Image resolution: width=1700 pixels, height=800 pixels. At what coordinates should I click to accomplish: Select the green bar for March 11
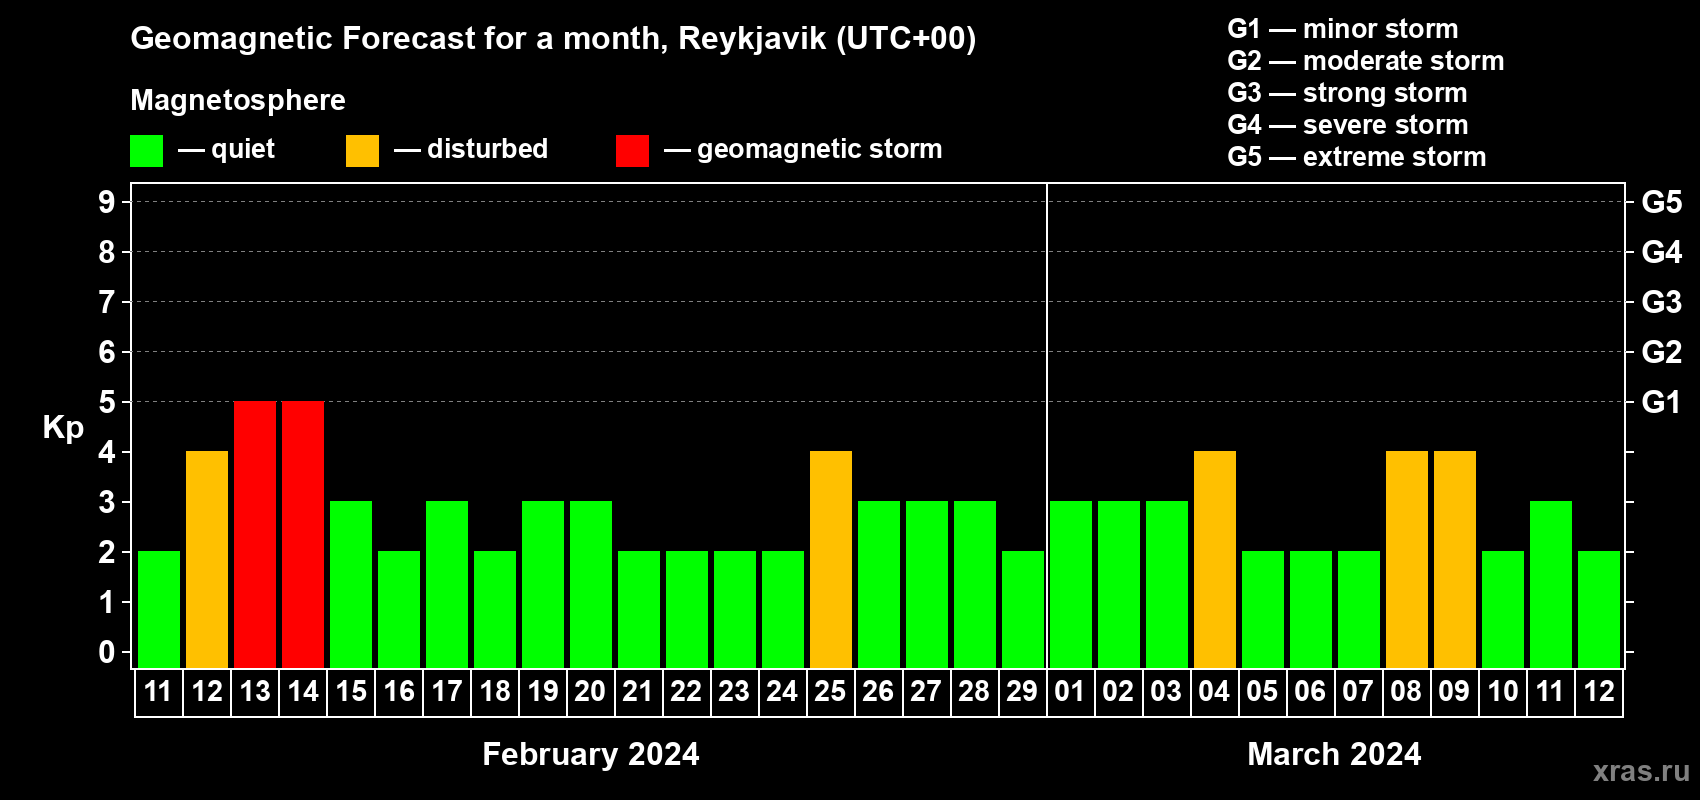click(1551, 584)
